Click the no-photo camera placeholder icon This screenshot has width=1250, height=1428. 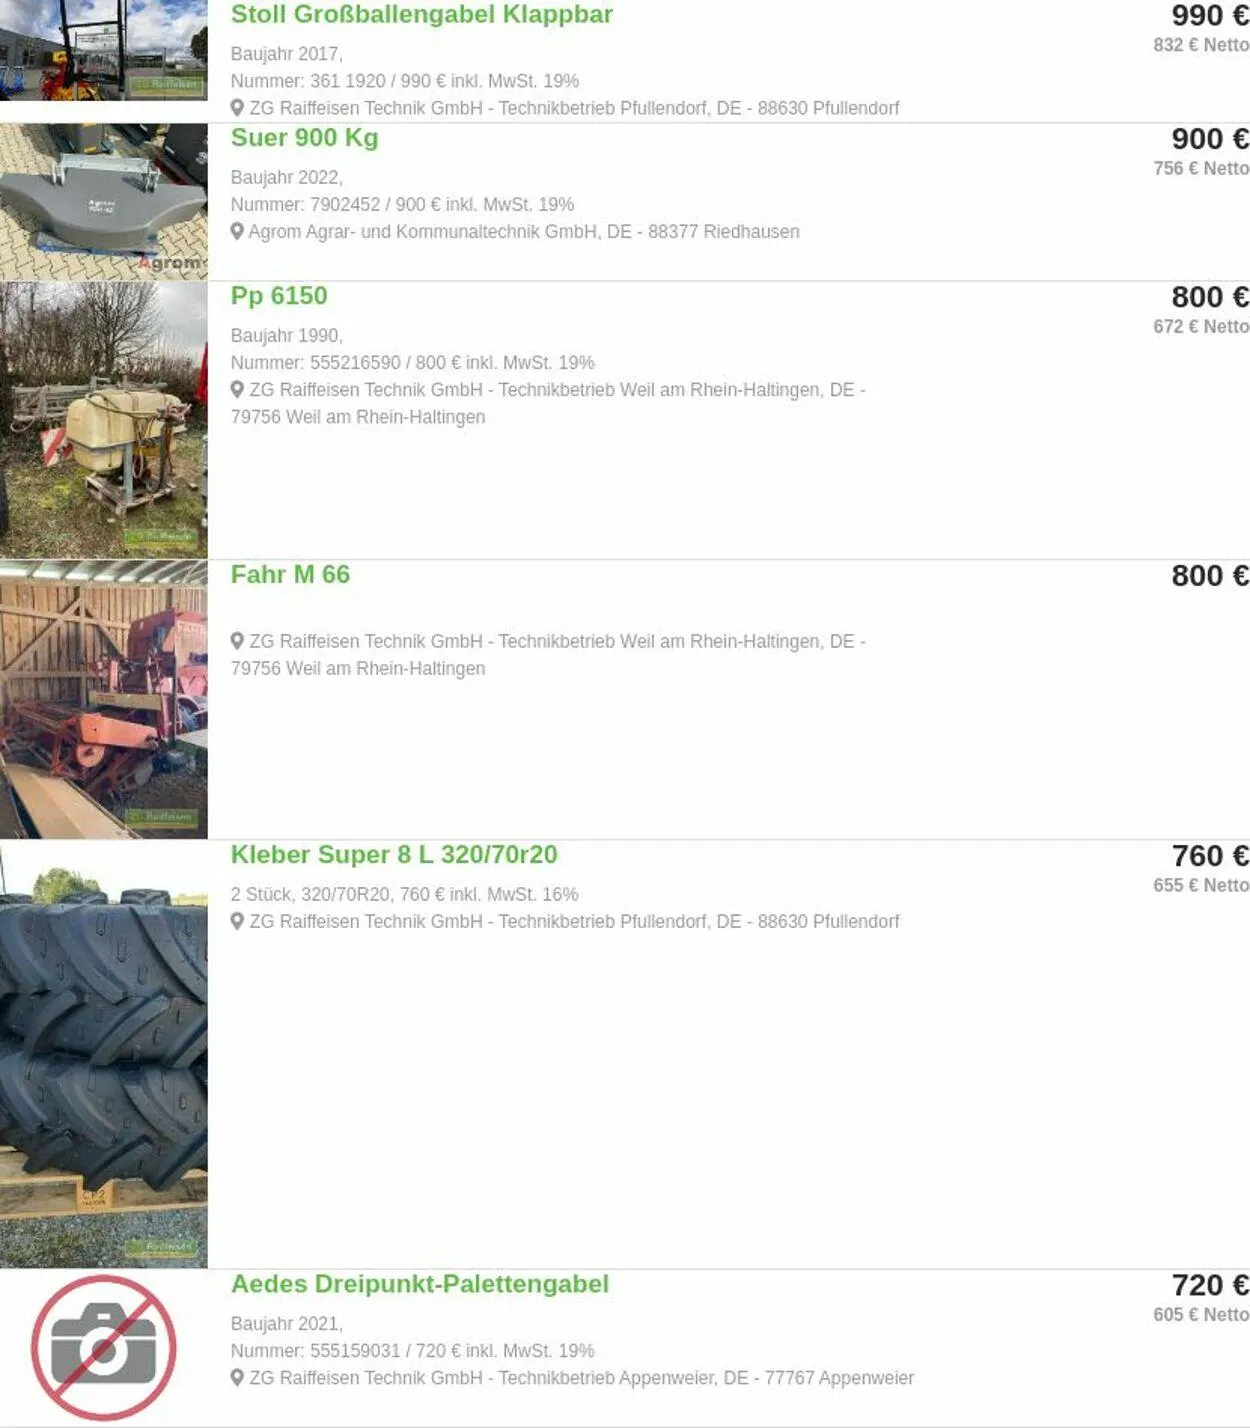point(104,1348)
